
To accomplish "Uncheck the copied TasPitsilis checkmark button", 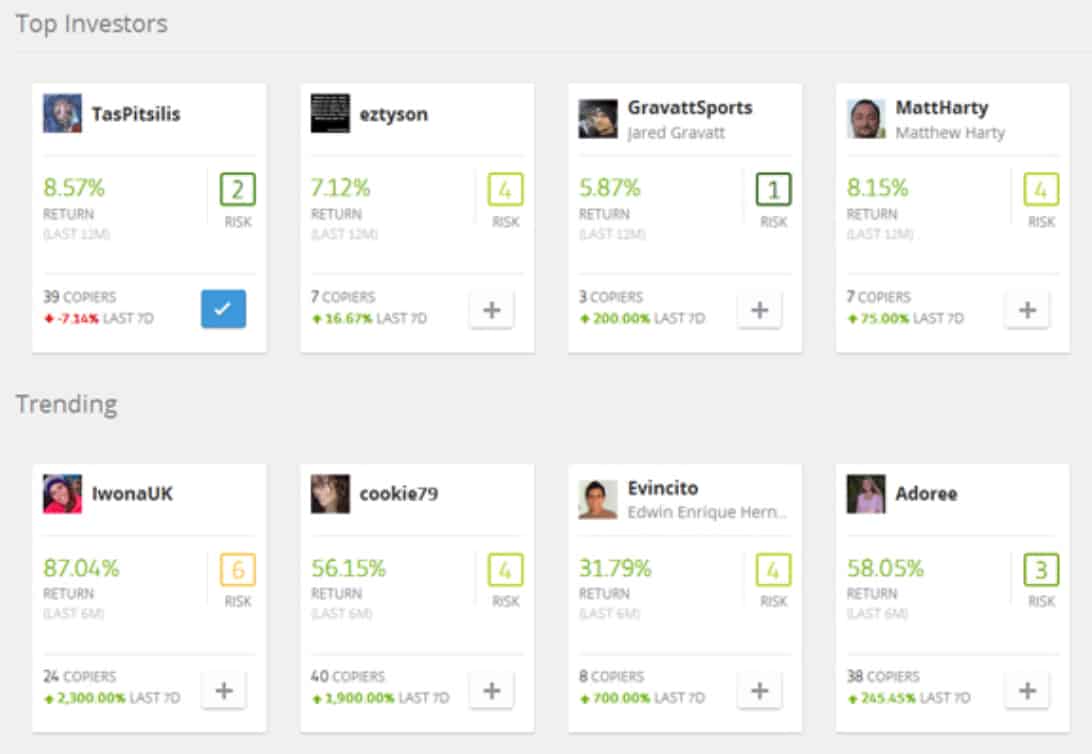I will pos(224,308).
